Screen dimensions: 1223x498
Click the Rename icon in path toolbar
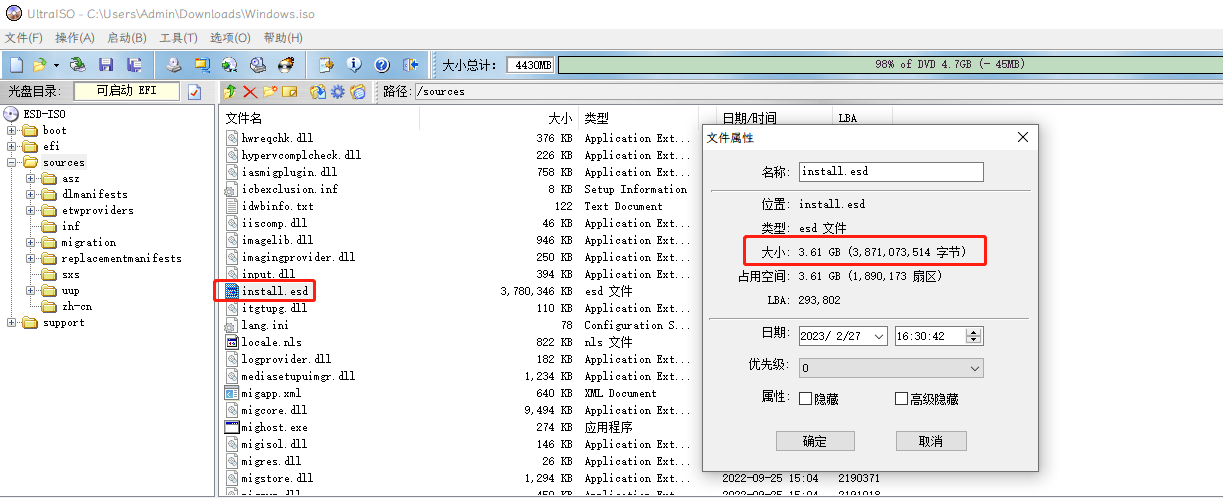[290, 91]
